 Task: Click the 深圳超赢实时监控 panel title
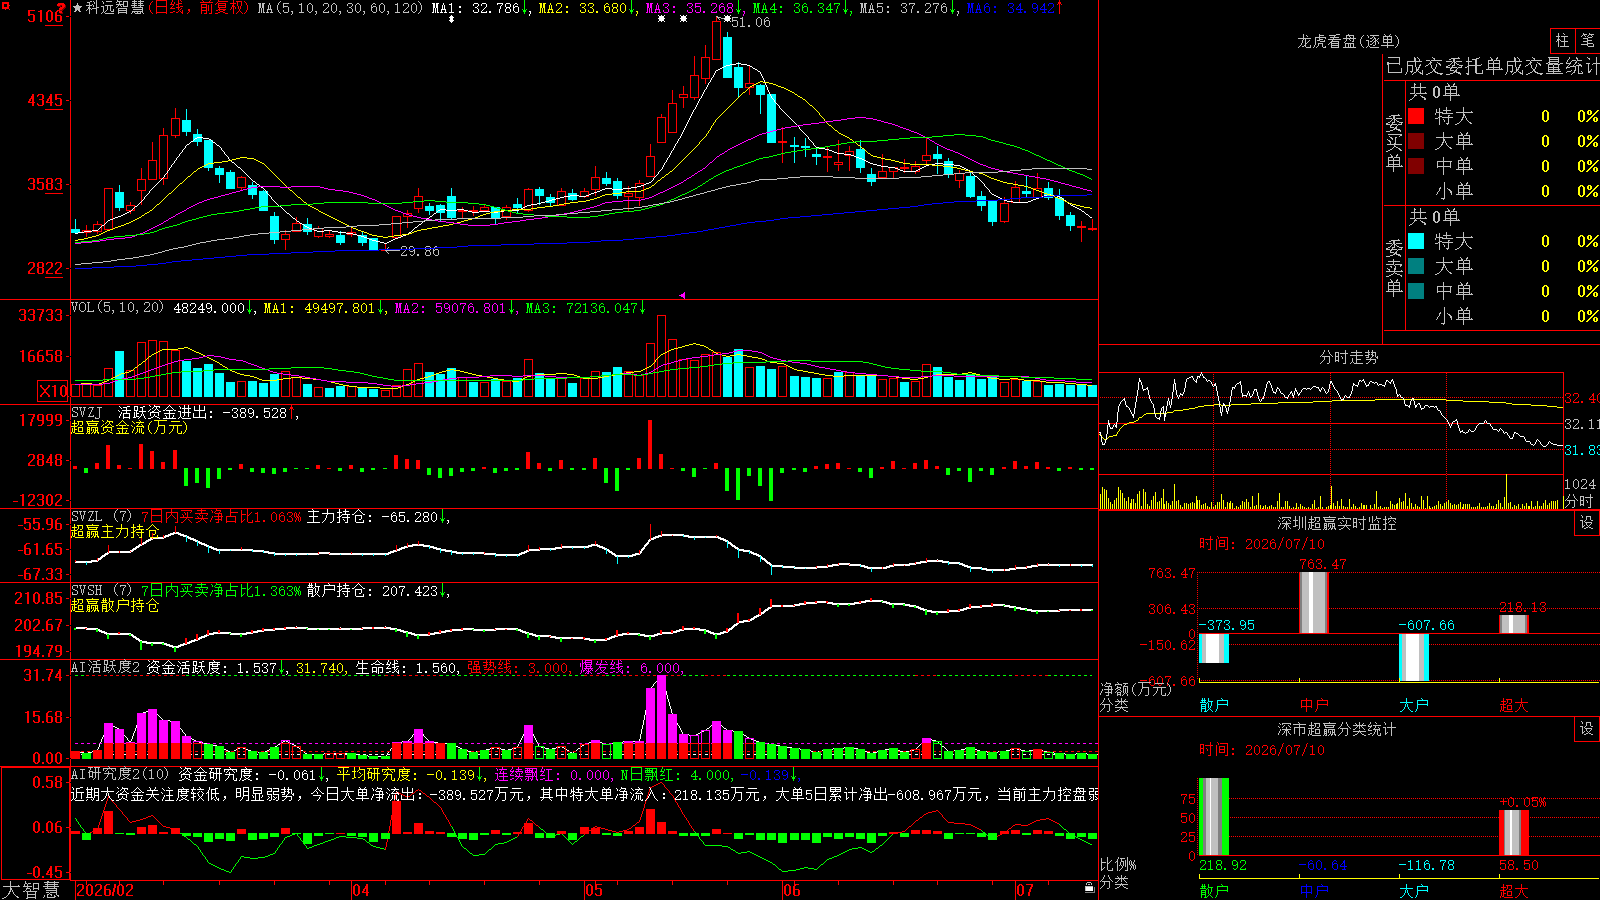pos(1337,523)
